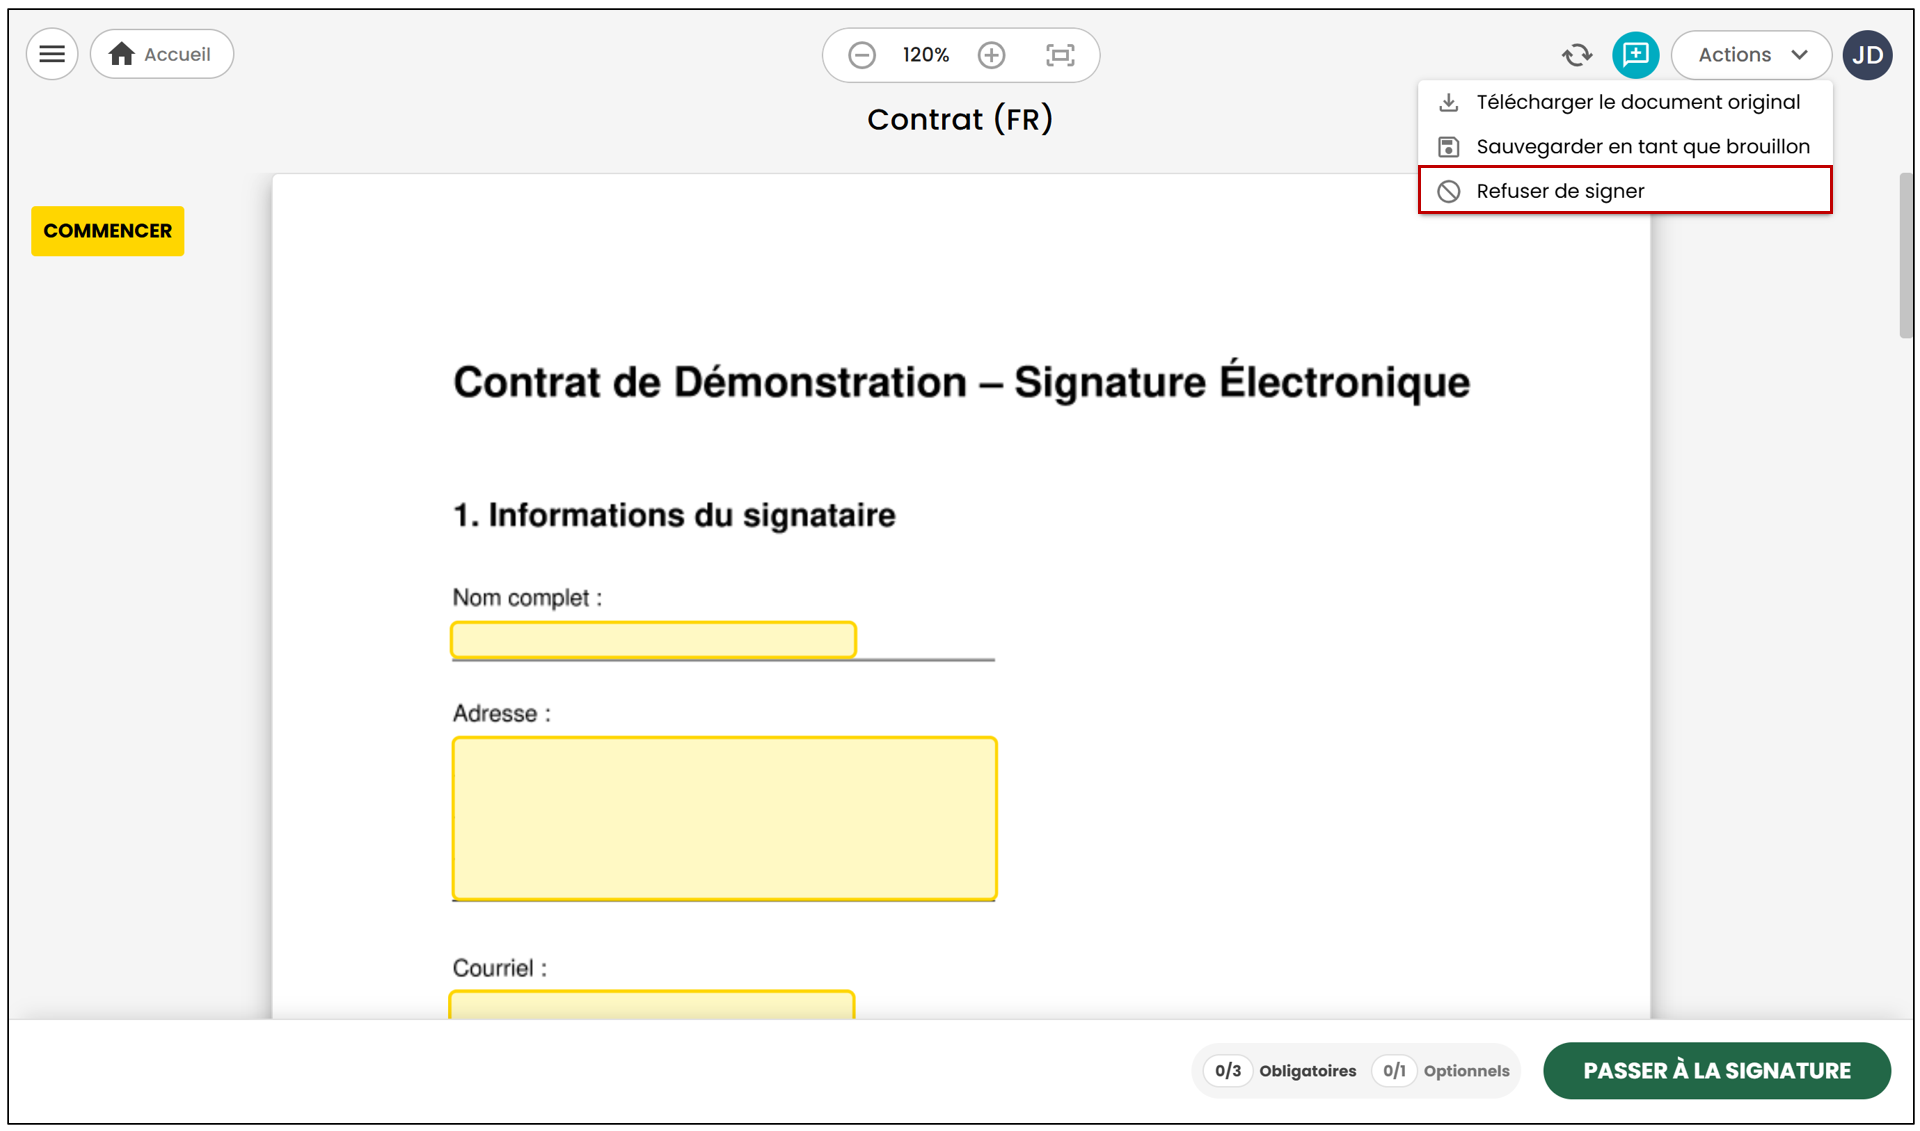Collapse the Actions dropdown
Image resolution: width=1920 pixels, height=1131 pixels.
(x=1751, y=55)
